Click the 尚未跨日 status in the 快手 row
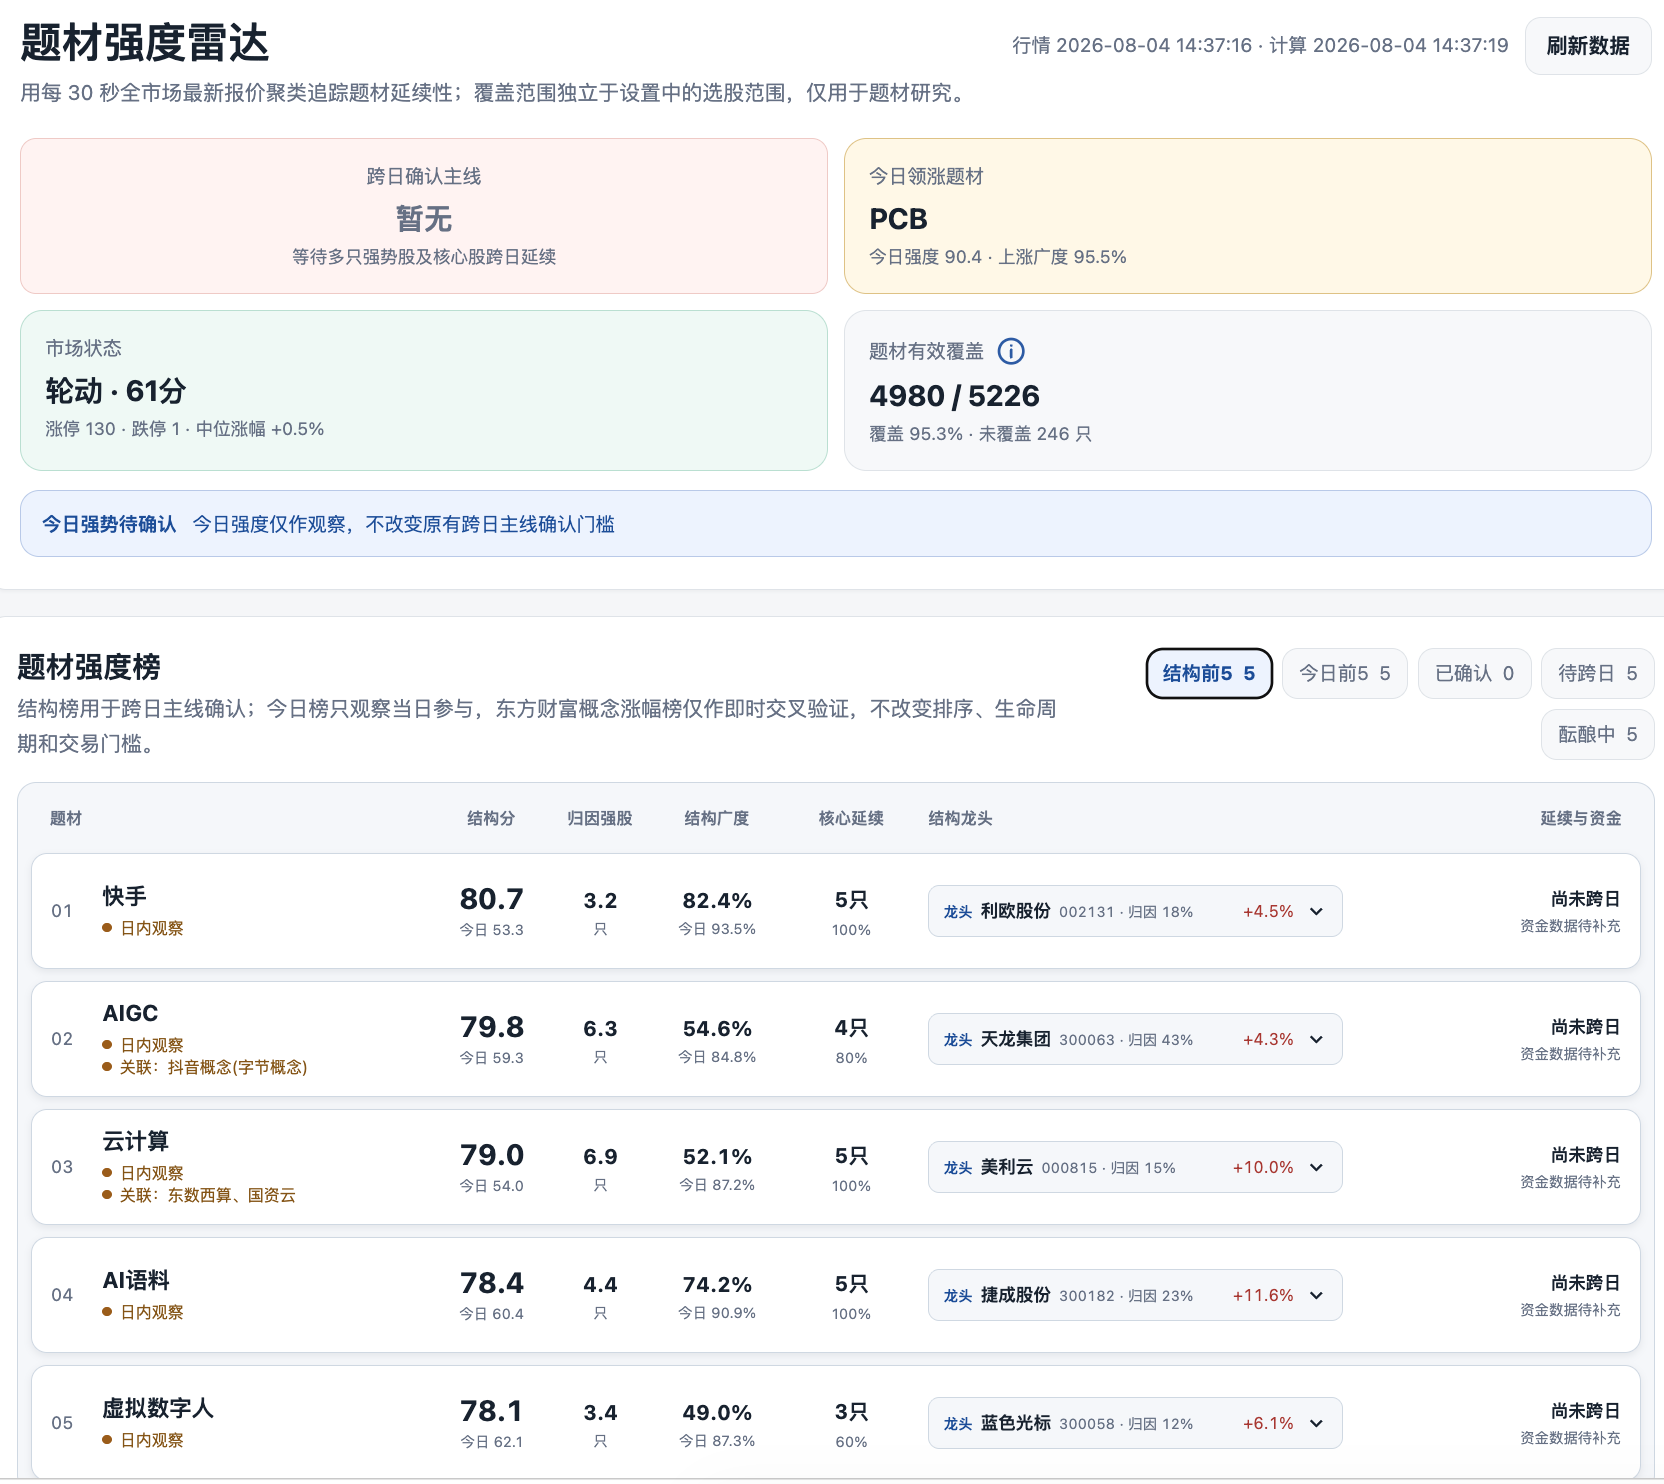The width and height of the screenshot is (1664, 1484). point(1586,899)
